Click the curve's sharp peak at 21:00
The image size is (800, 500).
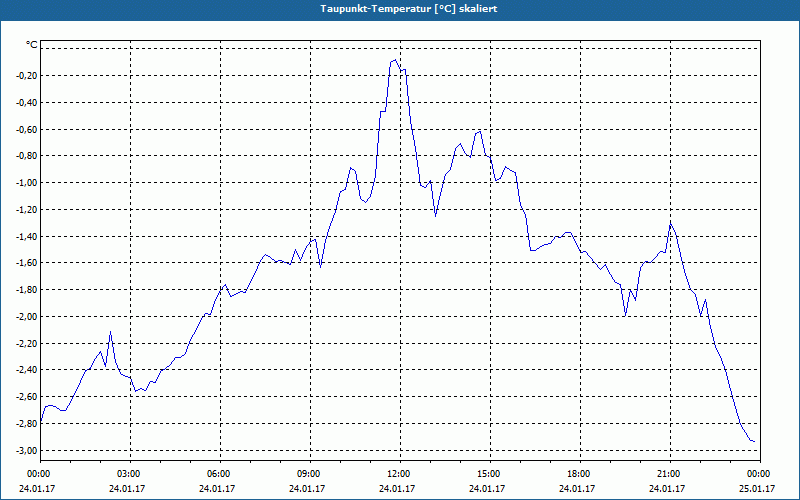click(x=670, y=222)
